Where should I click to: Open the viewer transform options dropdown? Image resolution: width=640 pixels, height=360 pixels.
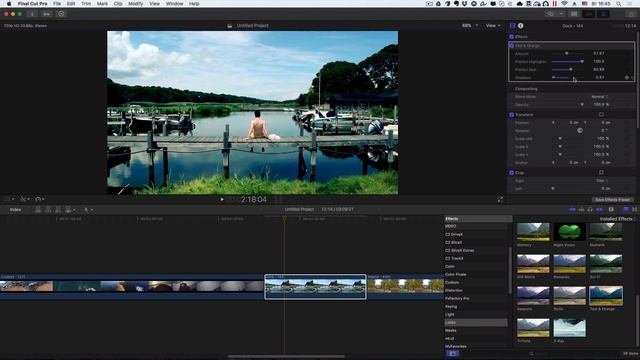(x=9, y=199)
